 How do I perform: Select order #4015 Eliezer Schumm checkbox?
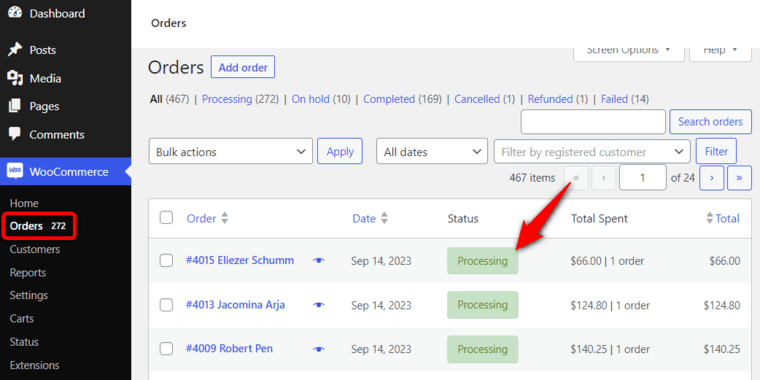(x=166, y=261)
